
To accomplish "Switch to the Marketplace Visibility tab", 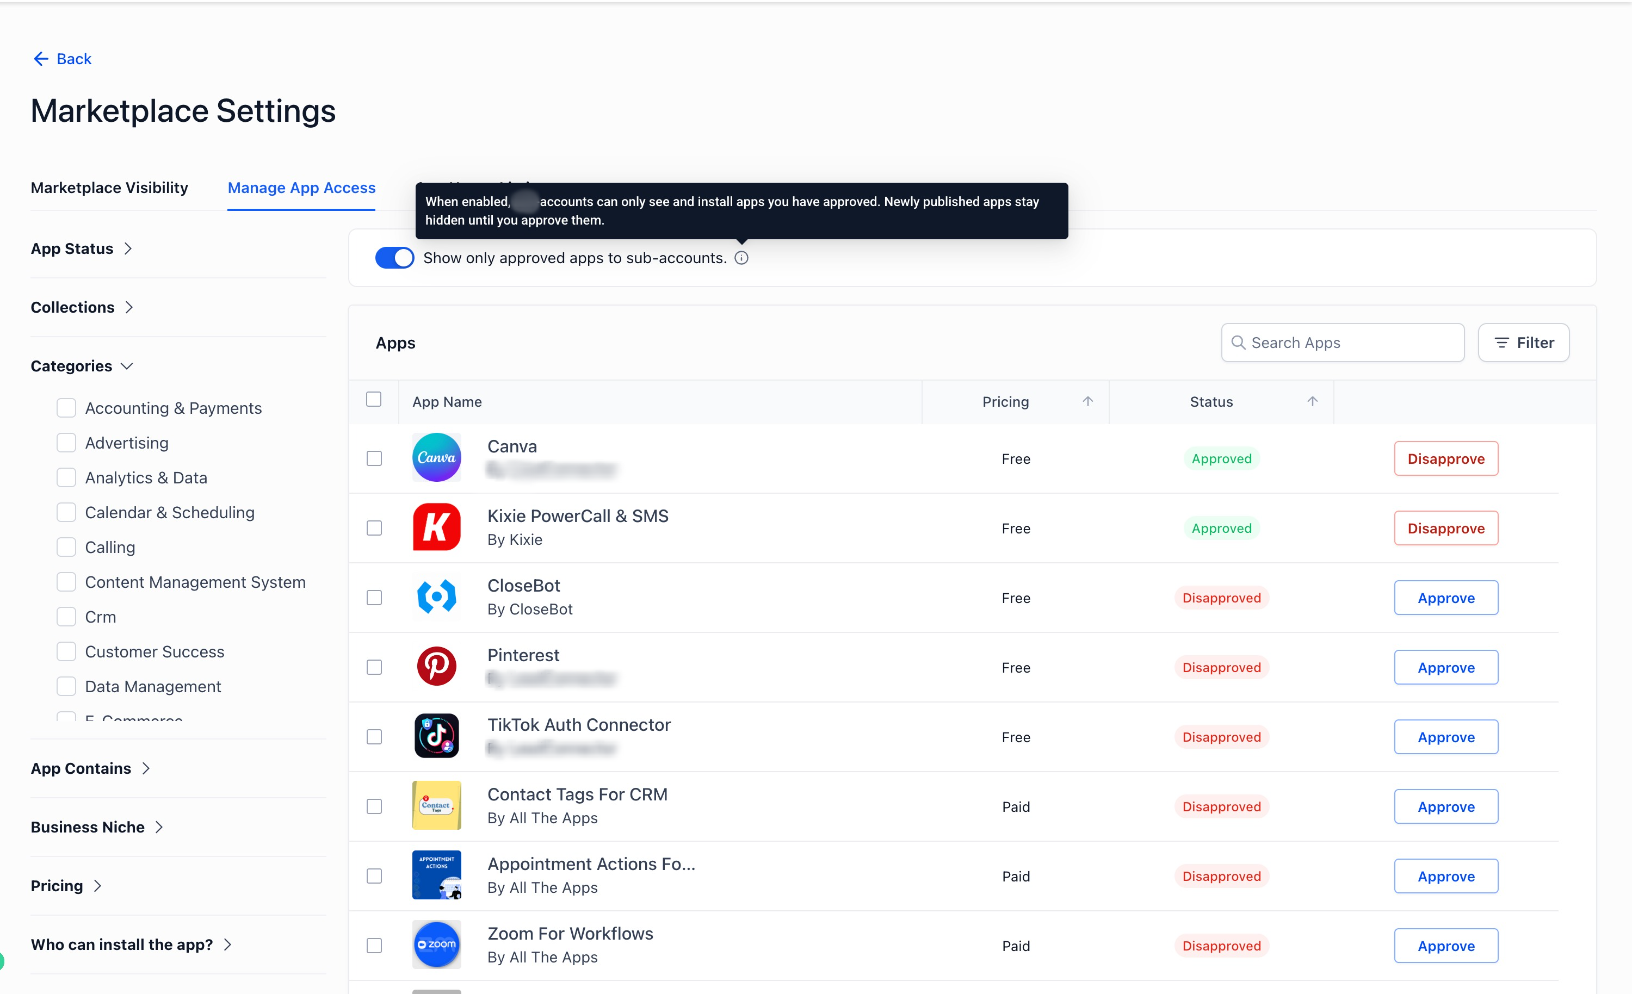I will pos(110,188).
